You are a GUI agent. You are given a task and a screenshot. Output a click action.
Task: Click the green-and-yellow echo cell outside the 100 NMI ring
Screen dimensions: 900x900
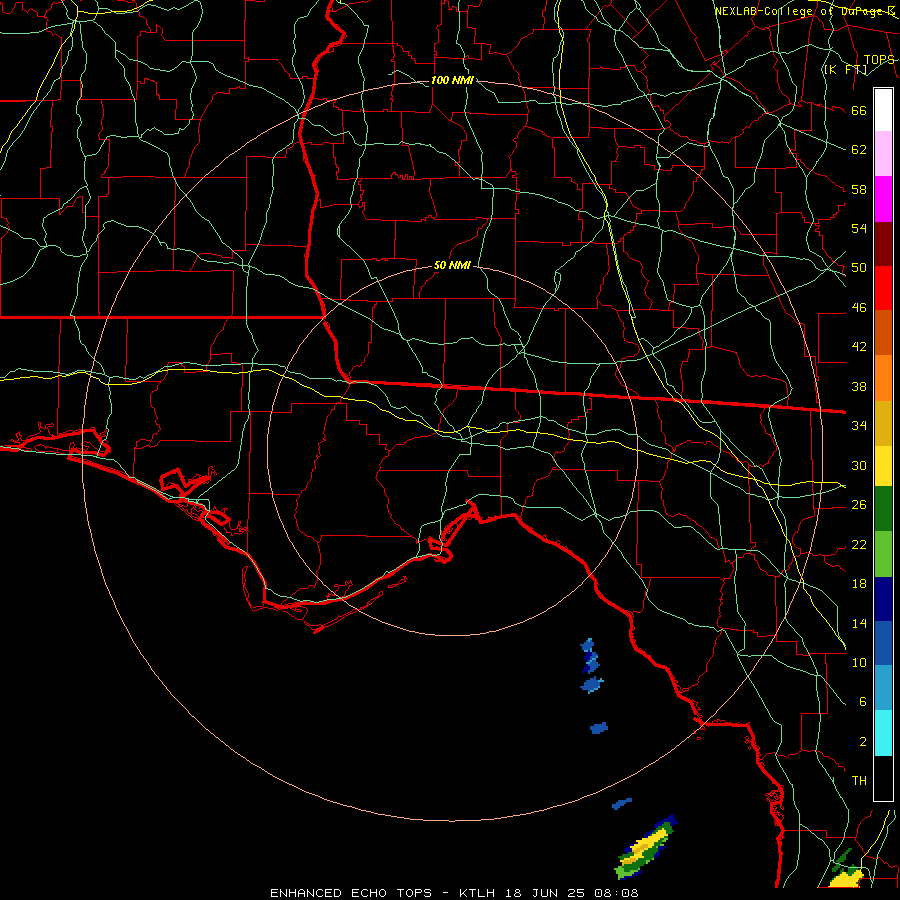point(646,847)
